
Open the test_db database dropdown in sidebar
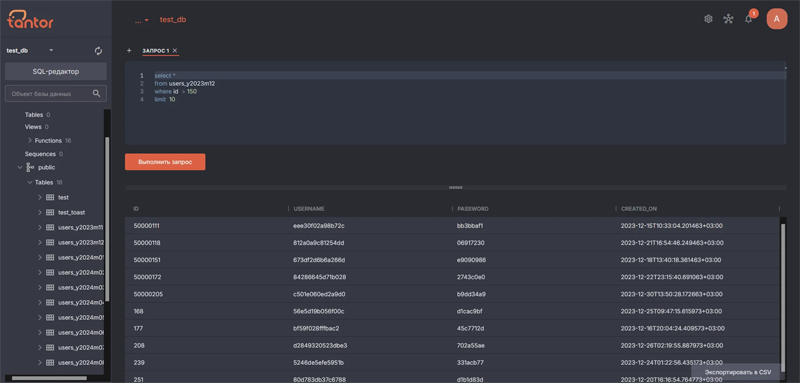[x=51, y=50]
